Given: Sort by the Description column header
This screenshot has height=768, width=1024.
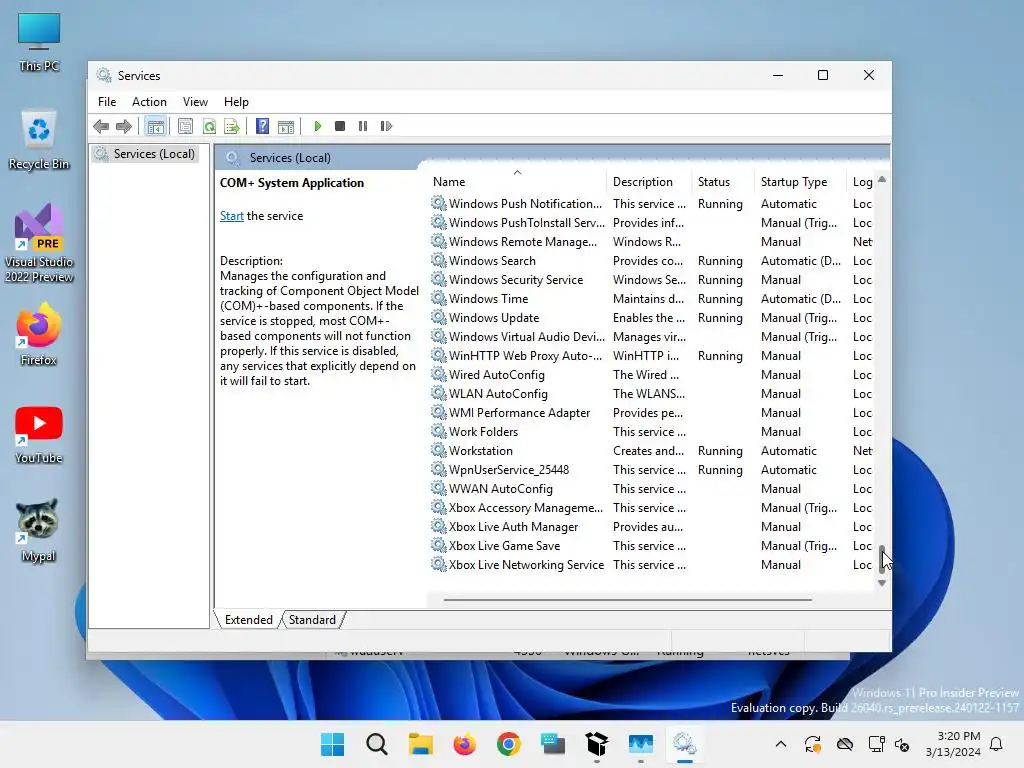Looking at the screenshot, I should click(649, 182).
